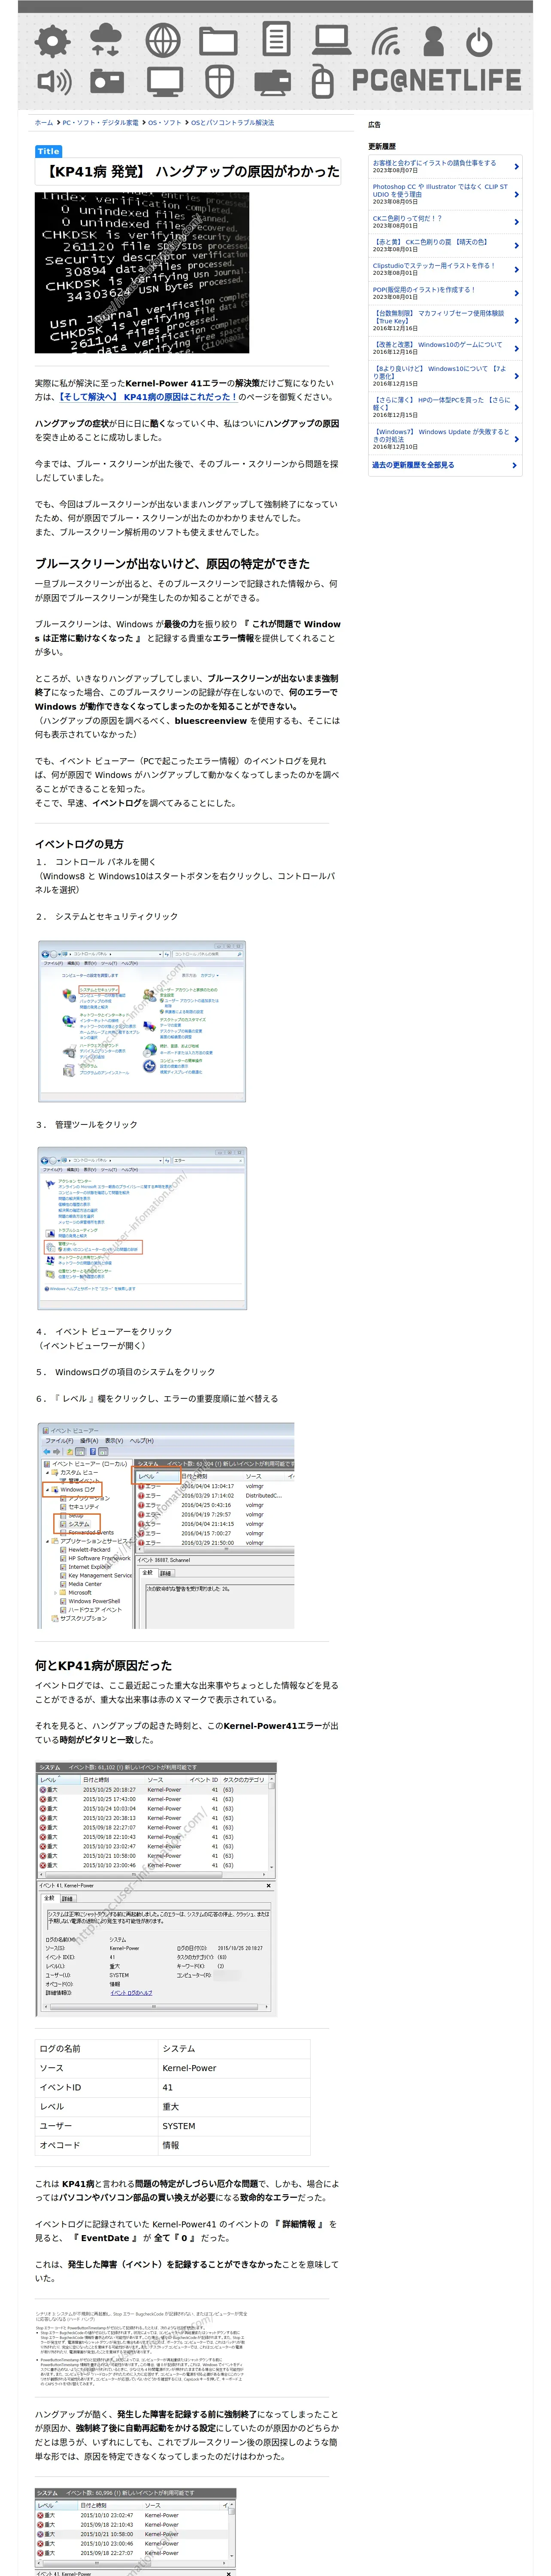Click the 何とKP41病が原因だった heading
This screenshot has height=2576, width=551.
[x=103, y=1666]
